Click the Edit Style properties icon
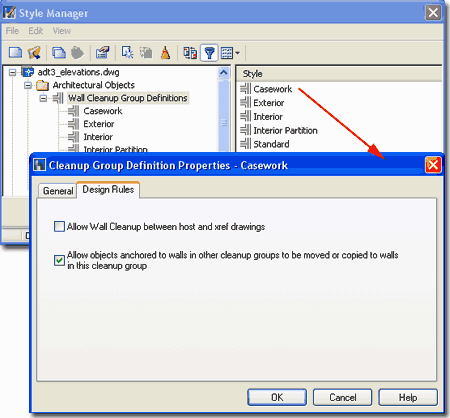The width and height of the screenshot is (450, 418). (x=102, y=52)
